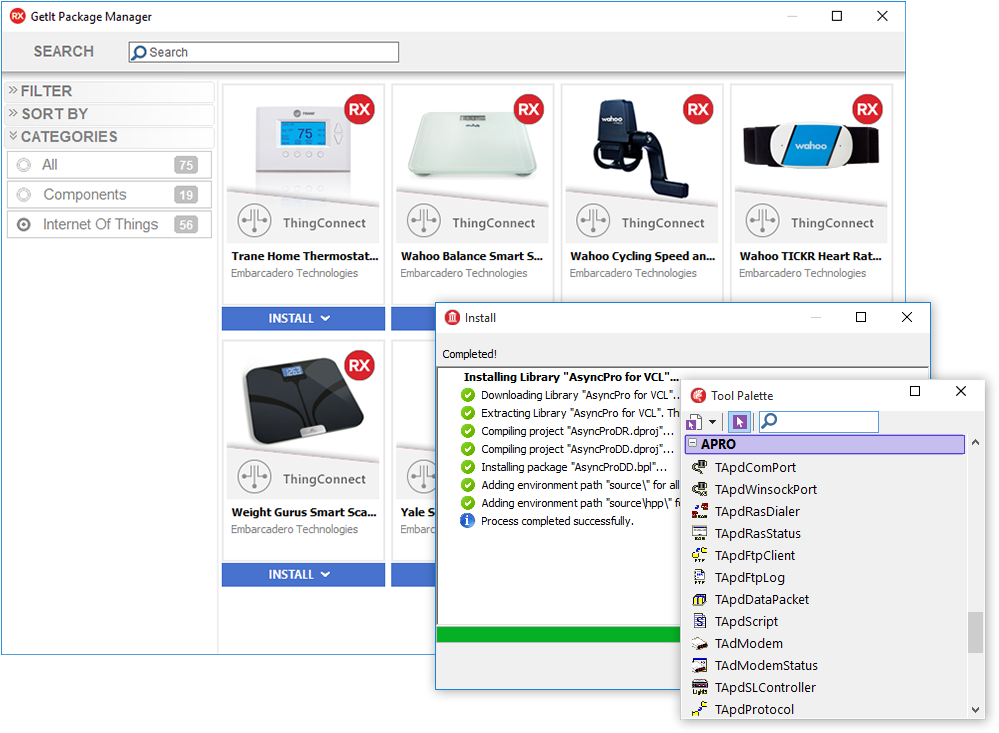Select the TApdSLController component icon
The width and height of the screenshot is (999, 733).
point(699,687)
